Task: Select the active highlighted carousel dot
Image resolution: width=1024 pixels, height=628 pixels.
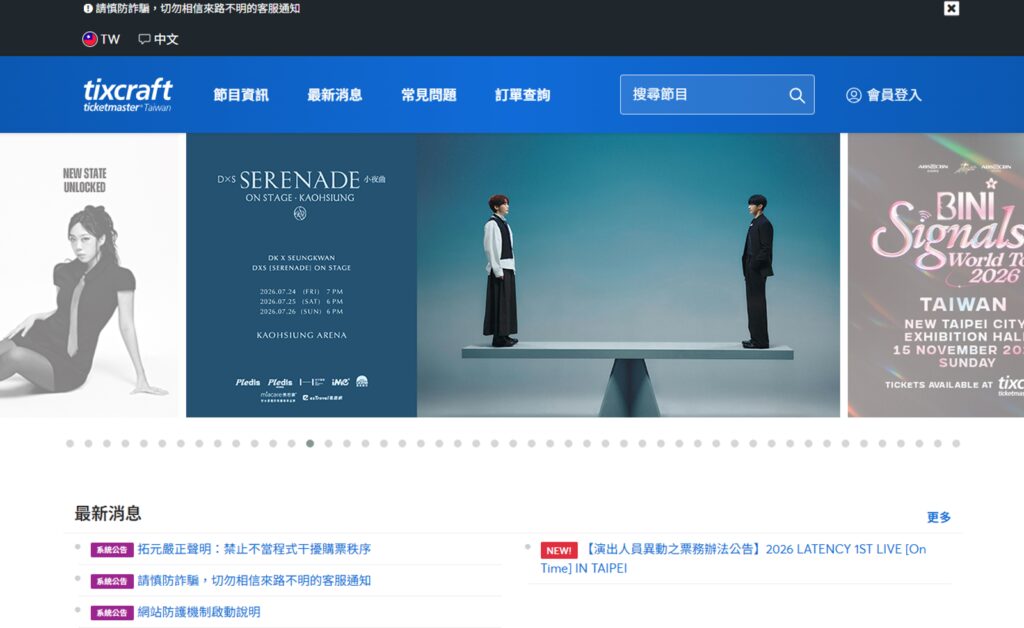Action: [310, 444]
